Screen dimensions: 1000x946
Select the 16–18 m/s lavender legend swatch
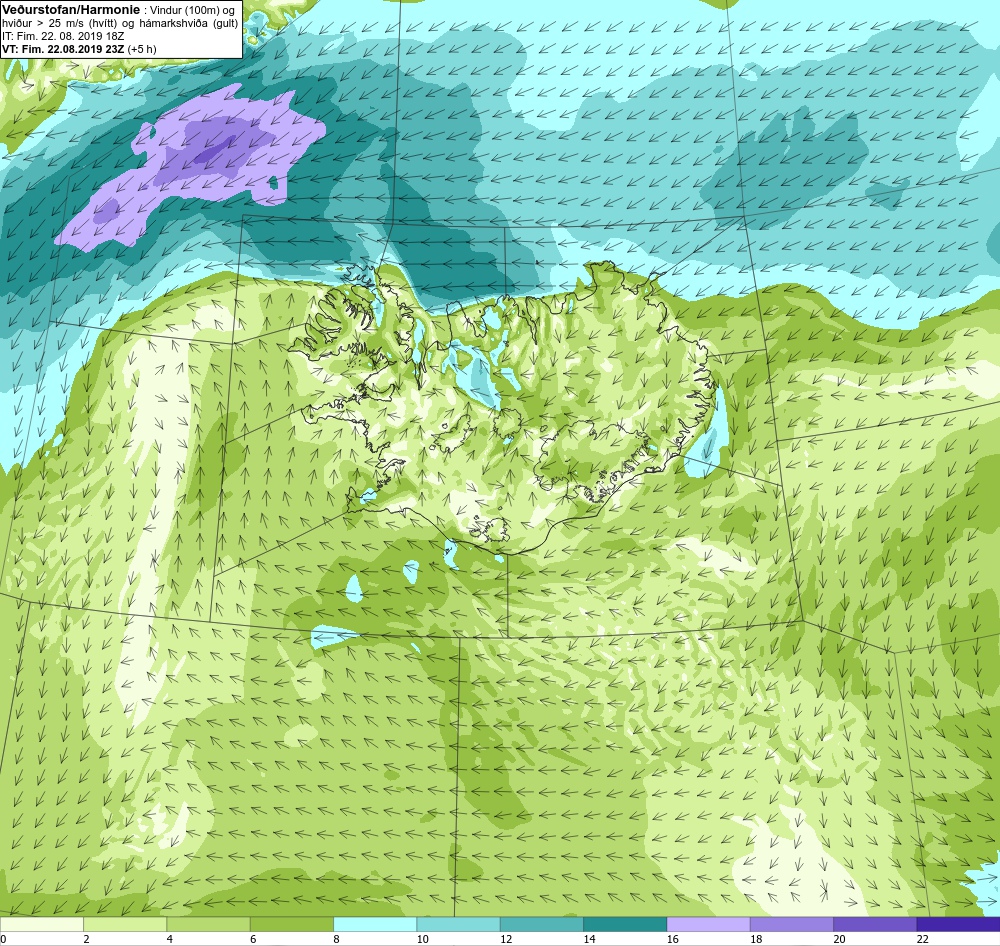[x=708, y=924]
